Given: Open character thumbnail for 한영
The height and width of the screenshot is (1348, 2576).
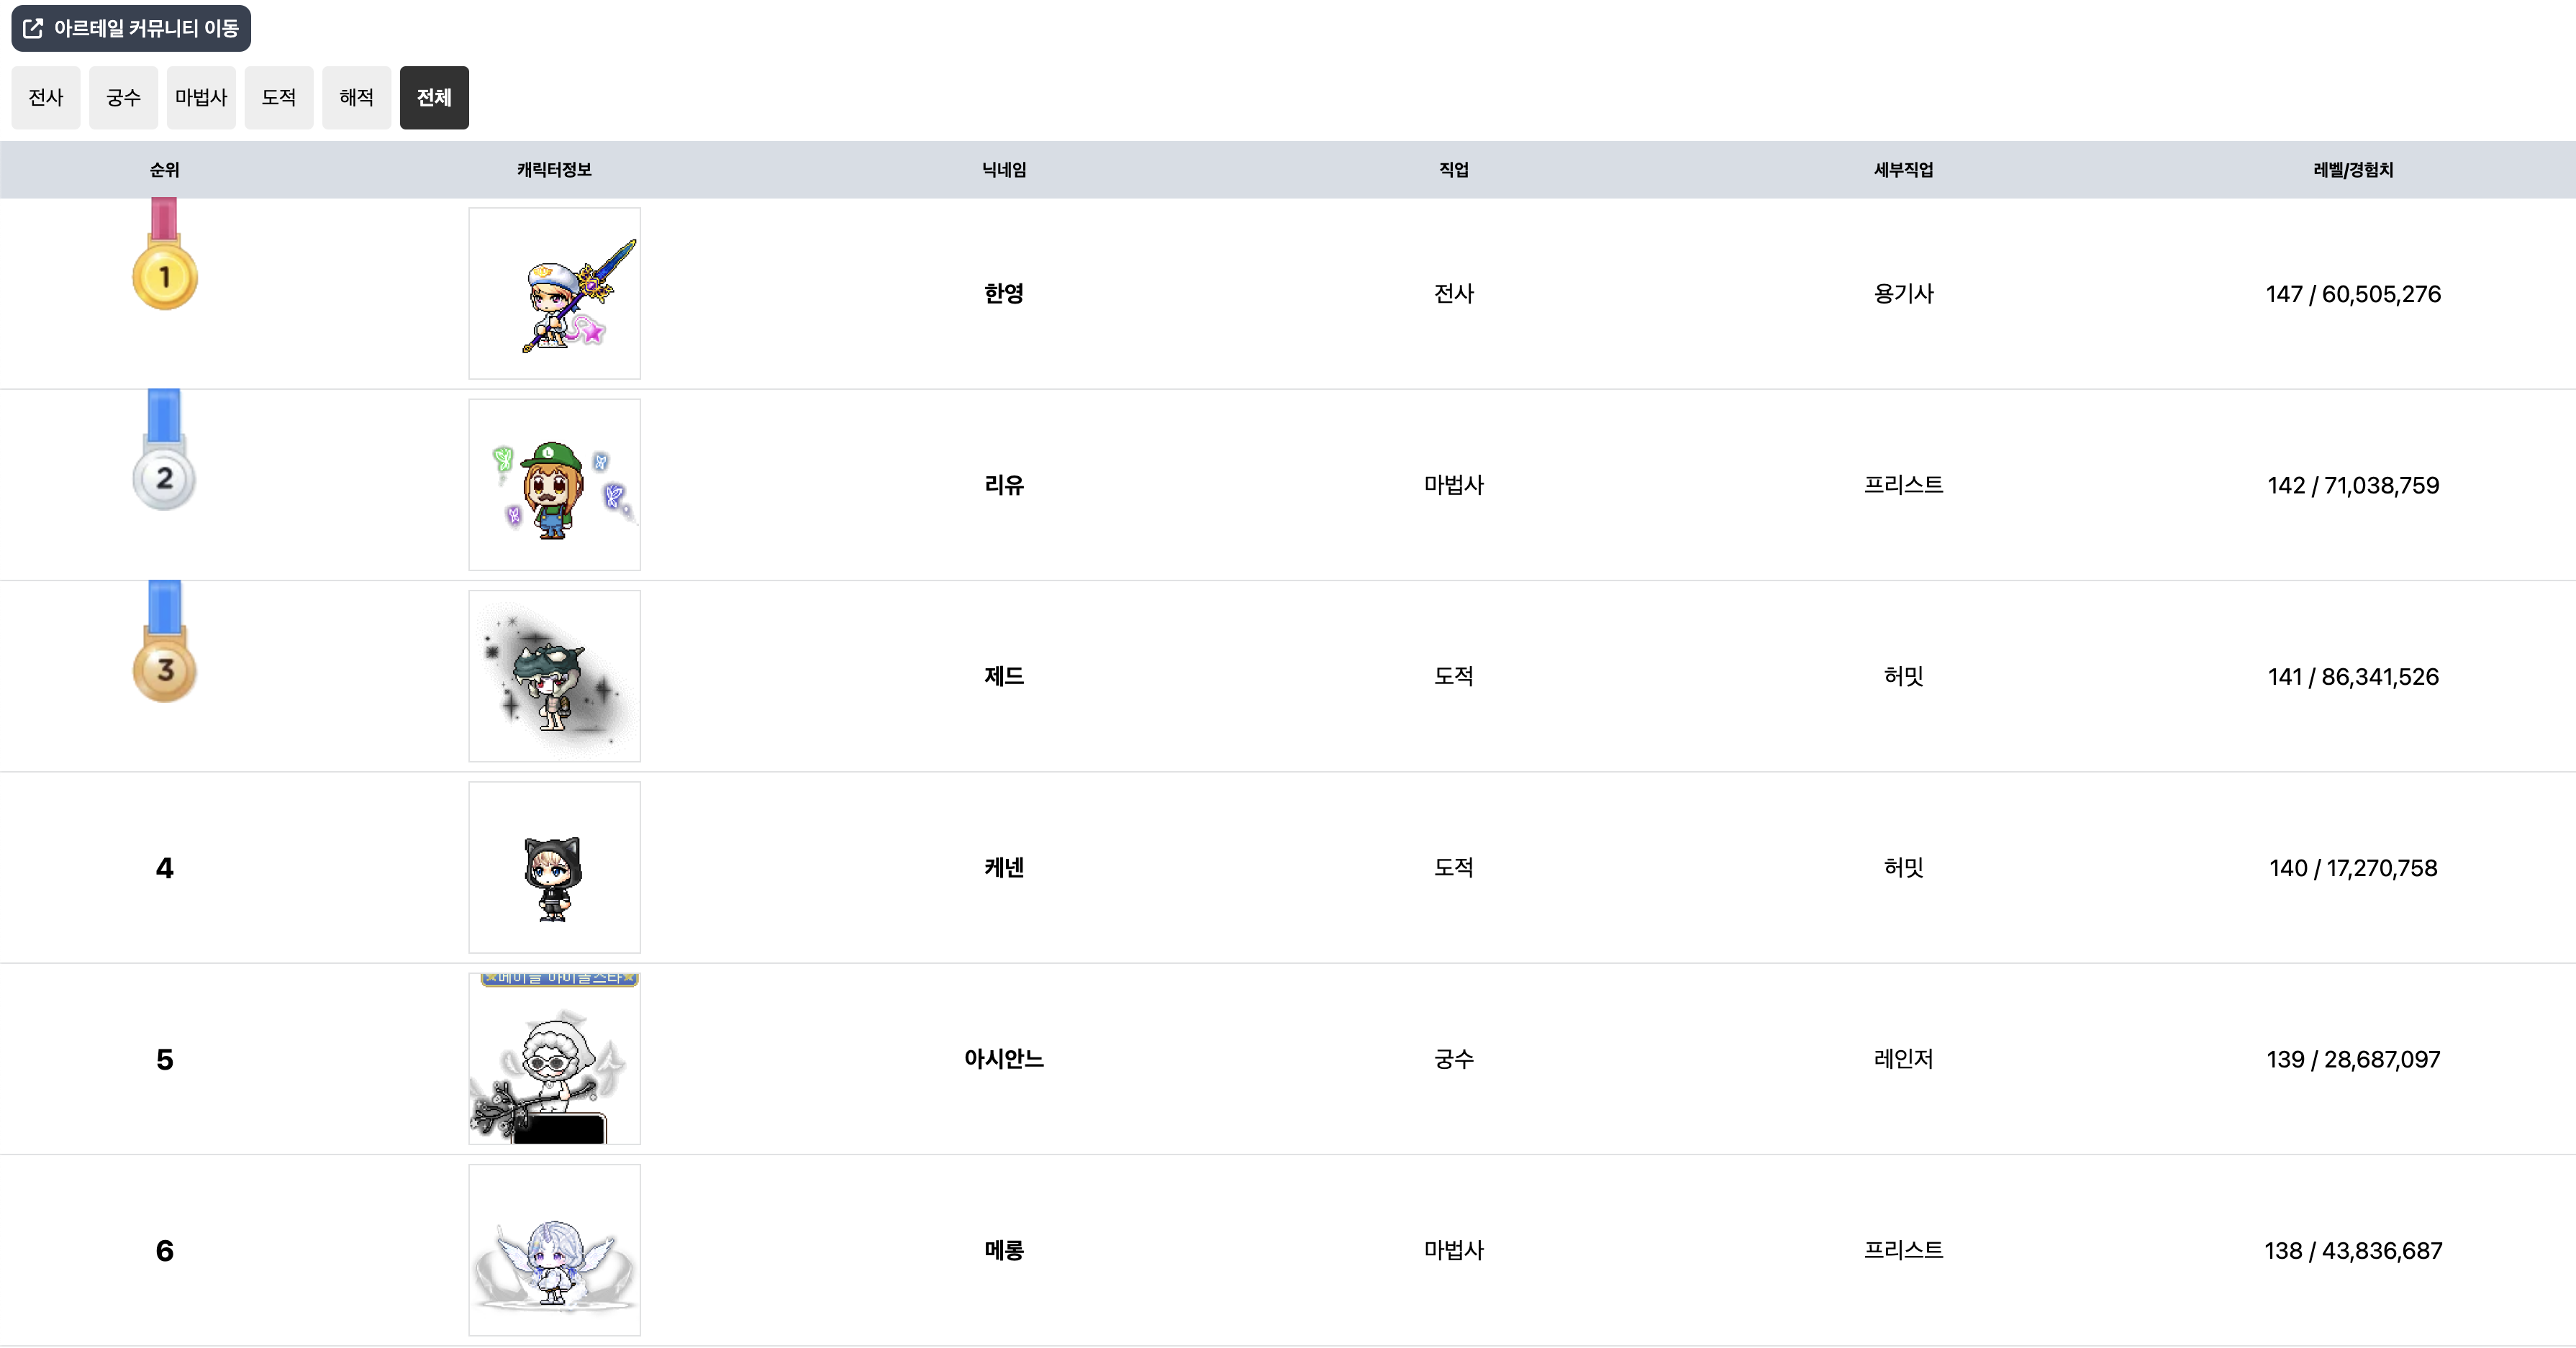Looking at the screenshot, I should click(x=555, y=293).
